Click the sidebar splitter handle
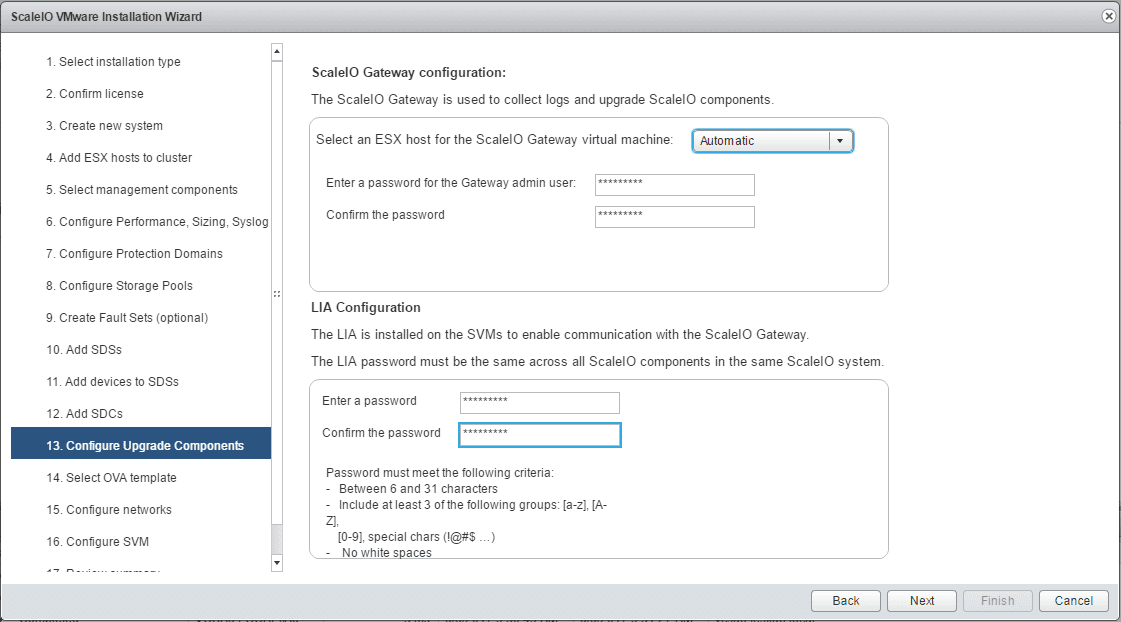The height and width of the screenshot is (622, 1121). (277, 294)
